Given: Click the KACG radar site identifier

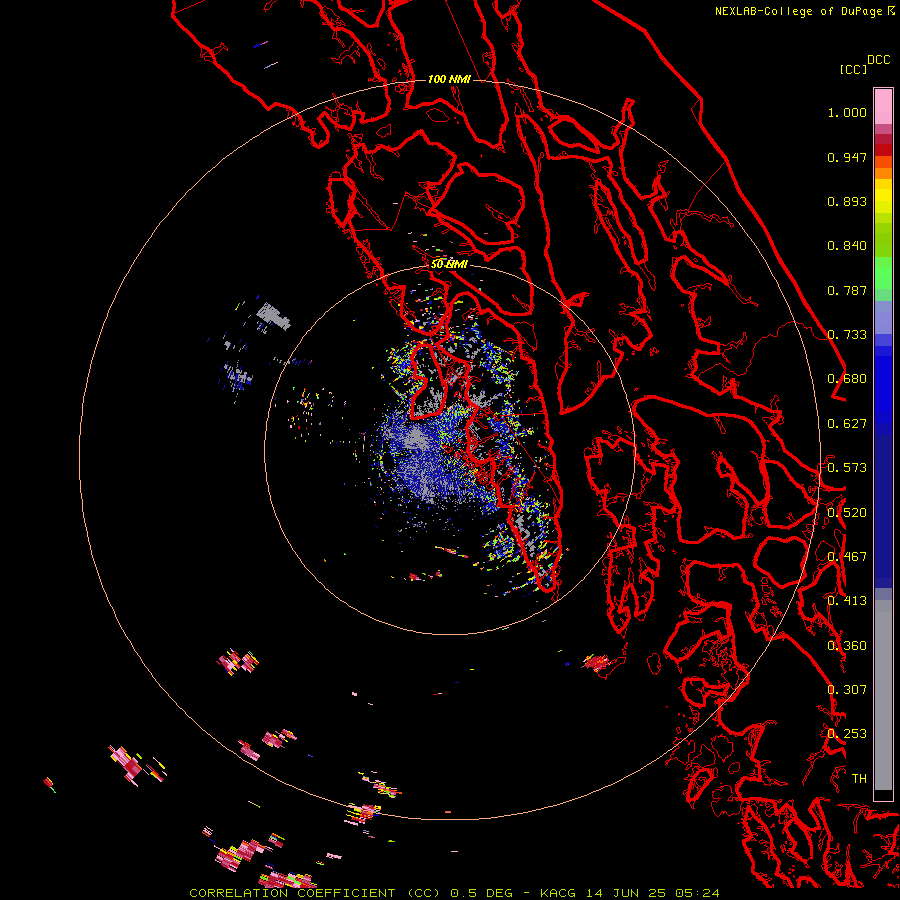Looking at the screenshot, I should pos(557,893).
